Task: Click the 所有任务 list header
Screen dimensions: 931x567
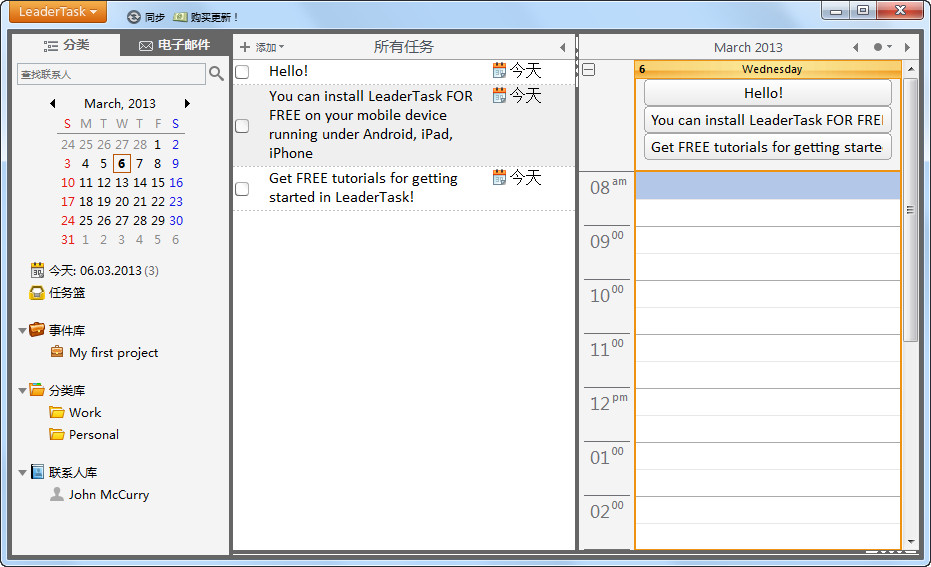Action: click(x=404, y=47)
